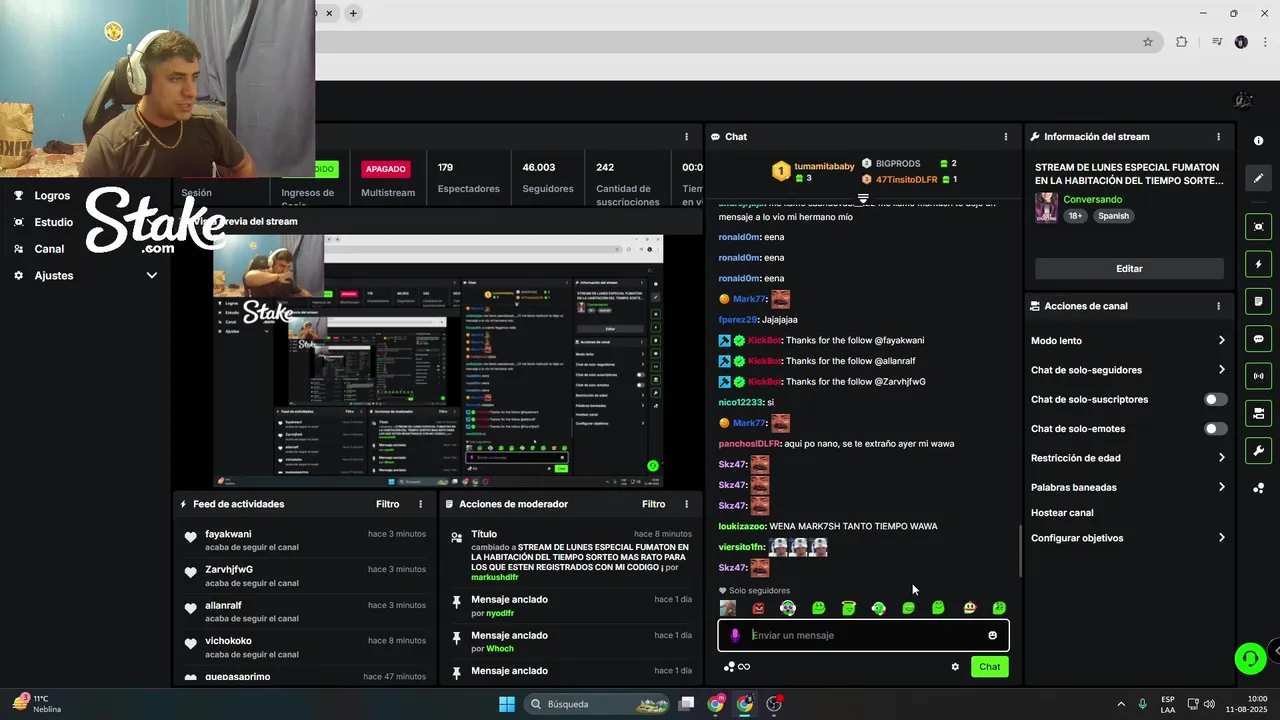Open the info icon in right sidebar

[x=1258, y=141]
